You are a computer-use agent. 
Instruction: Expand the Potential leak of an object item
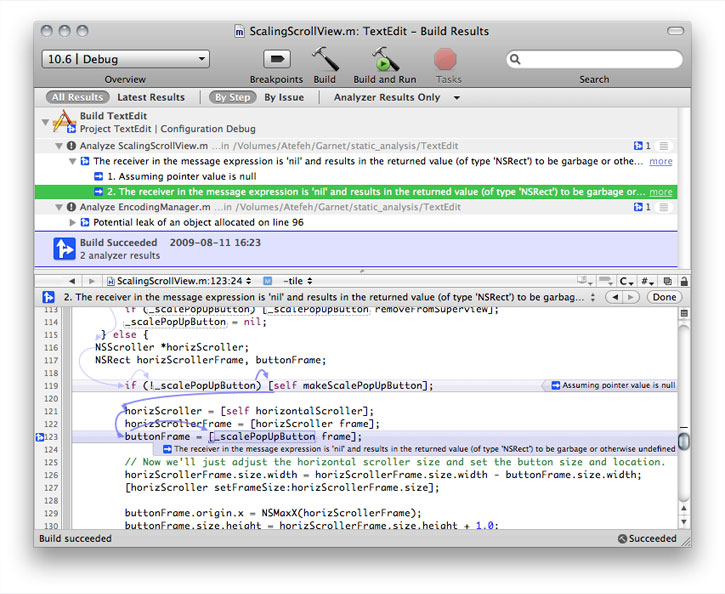pos(72,222)
